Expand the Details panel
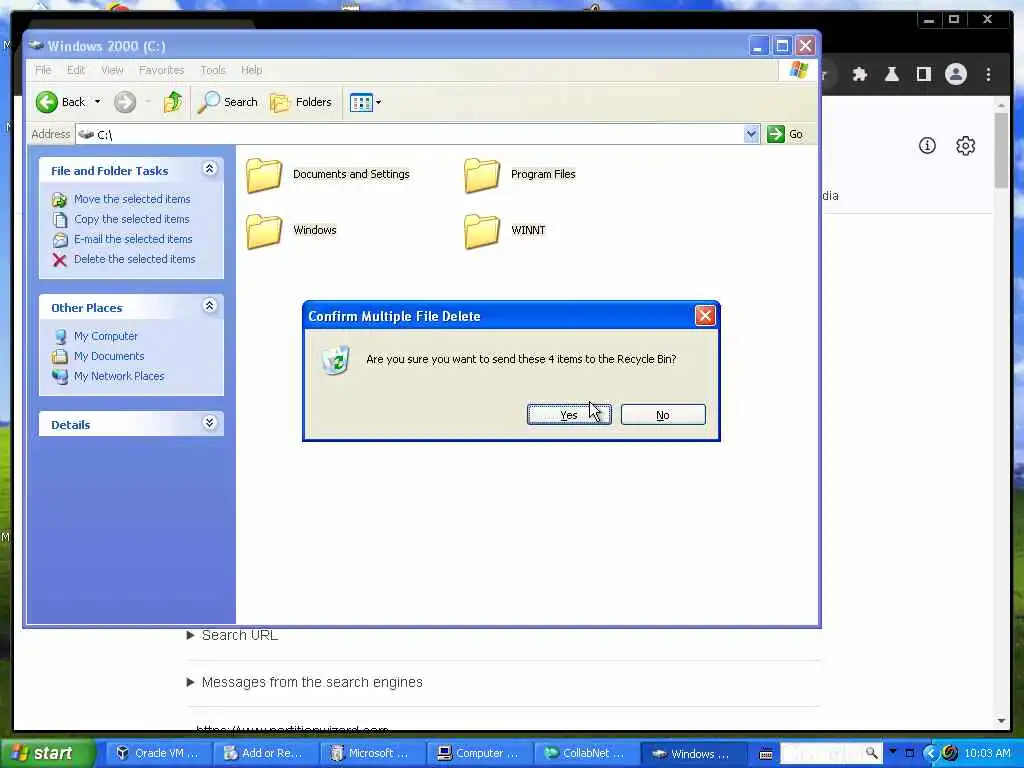 pos(210,423)
